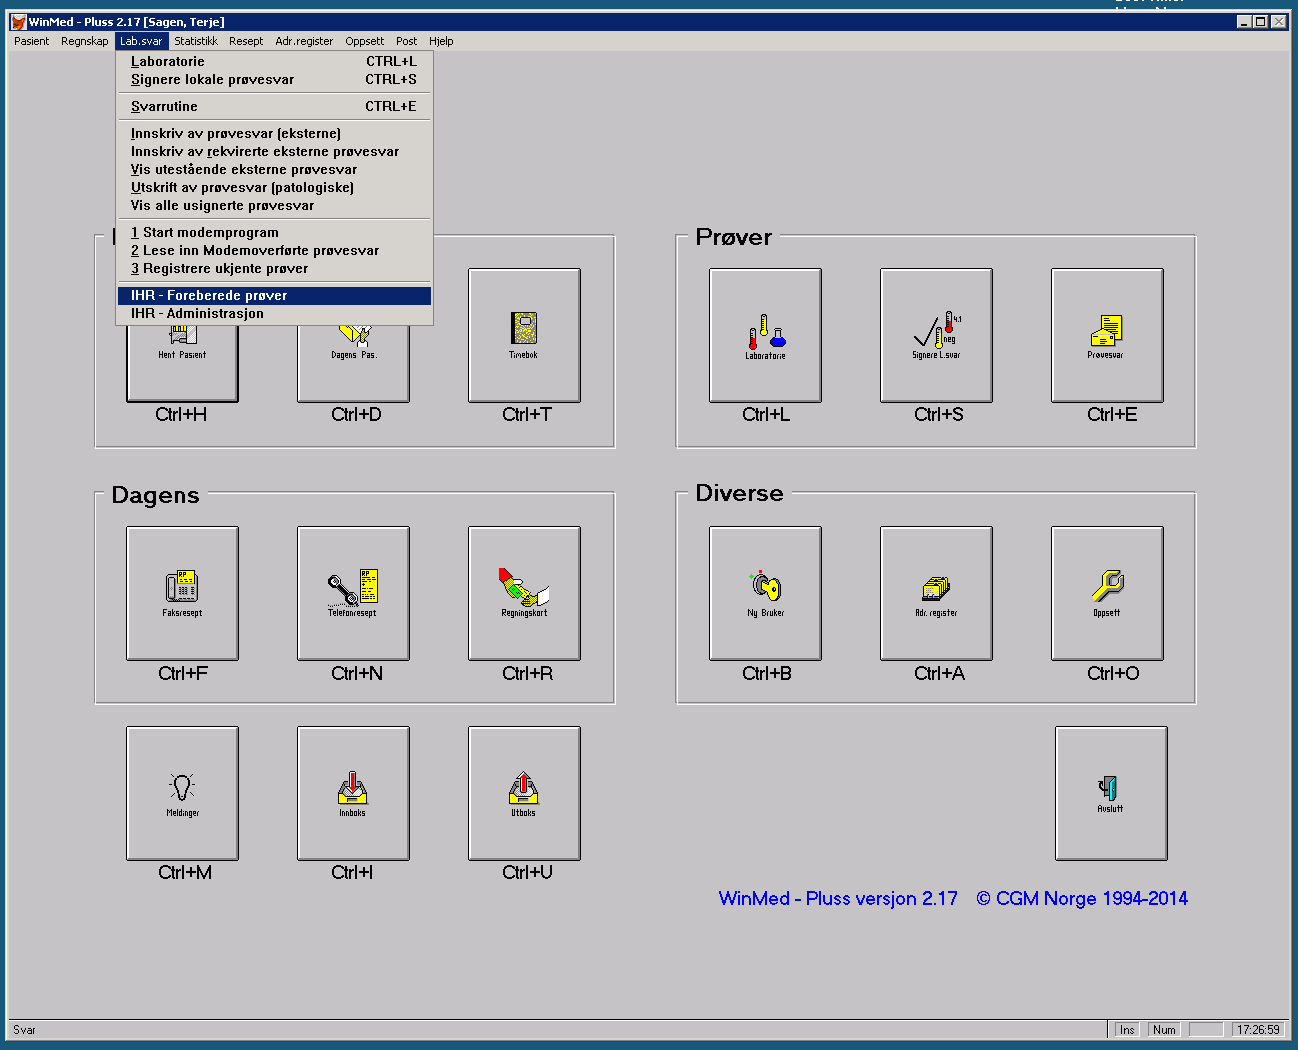Open the Statistikk menu

pyautogui.click(x=196, y=41)
